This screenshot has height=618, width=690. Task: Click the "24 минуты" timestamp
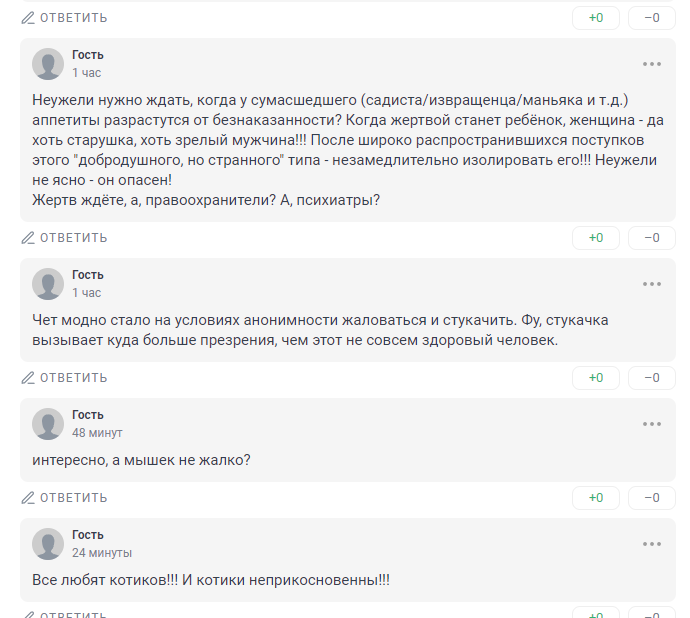(x=102, y=553)
